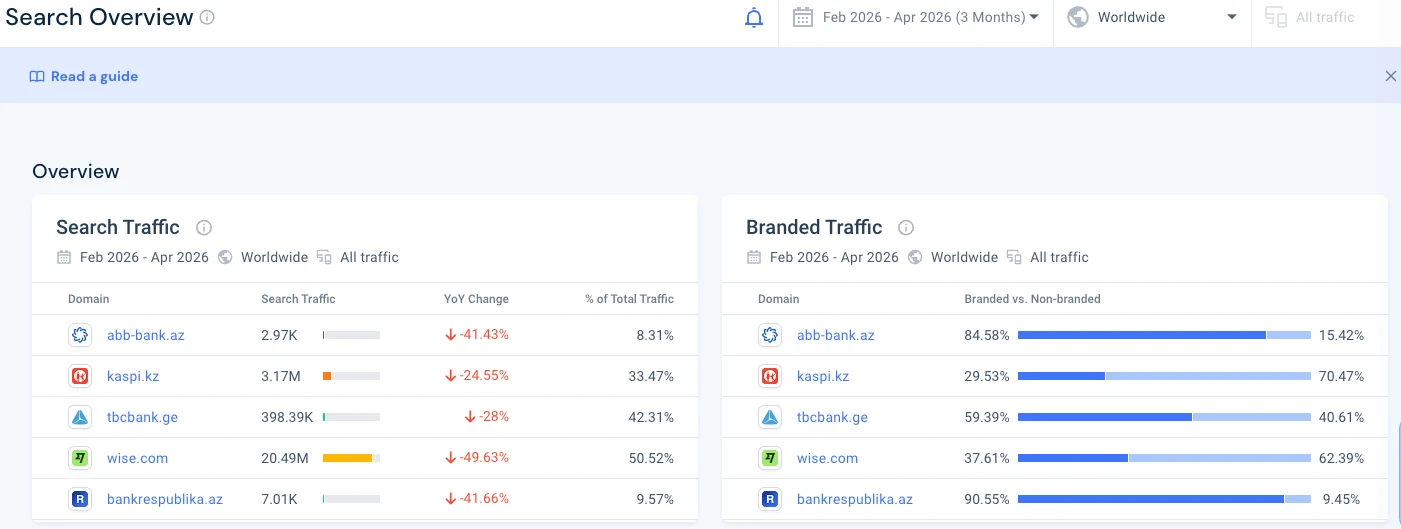This screenshot has height=529, width=1401.
Task: Open abb-bank.az link in Search Traffic table
Action: coord(146,335)
